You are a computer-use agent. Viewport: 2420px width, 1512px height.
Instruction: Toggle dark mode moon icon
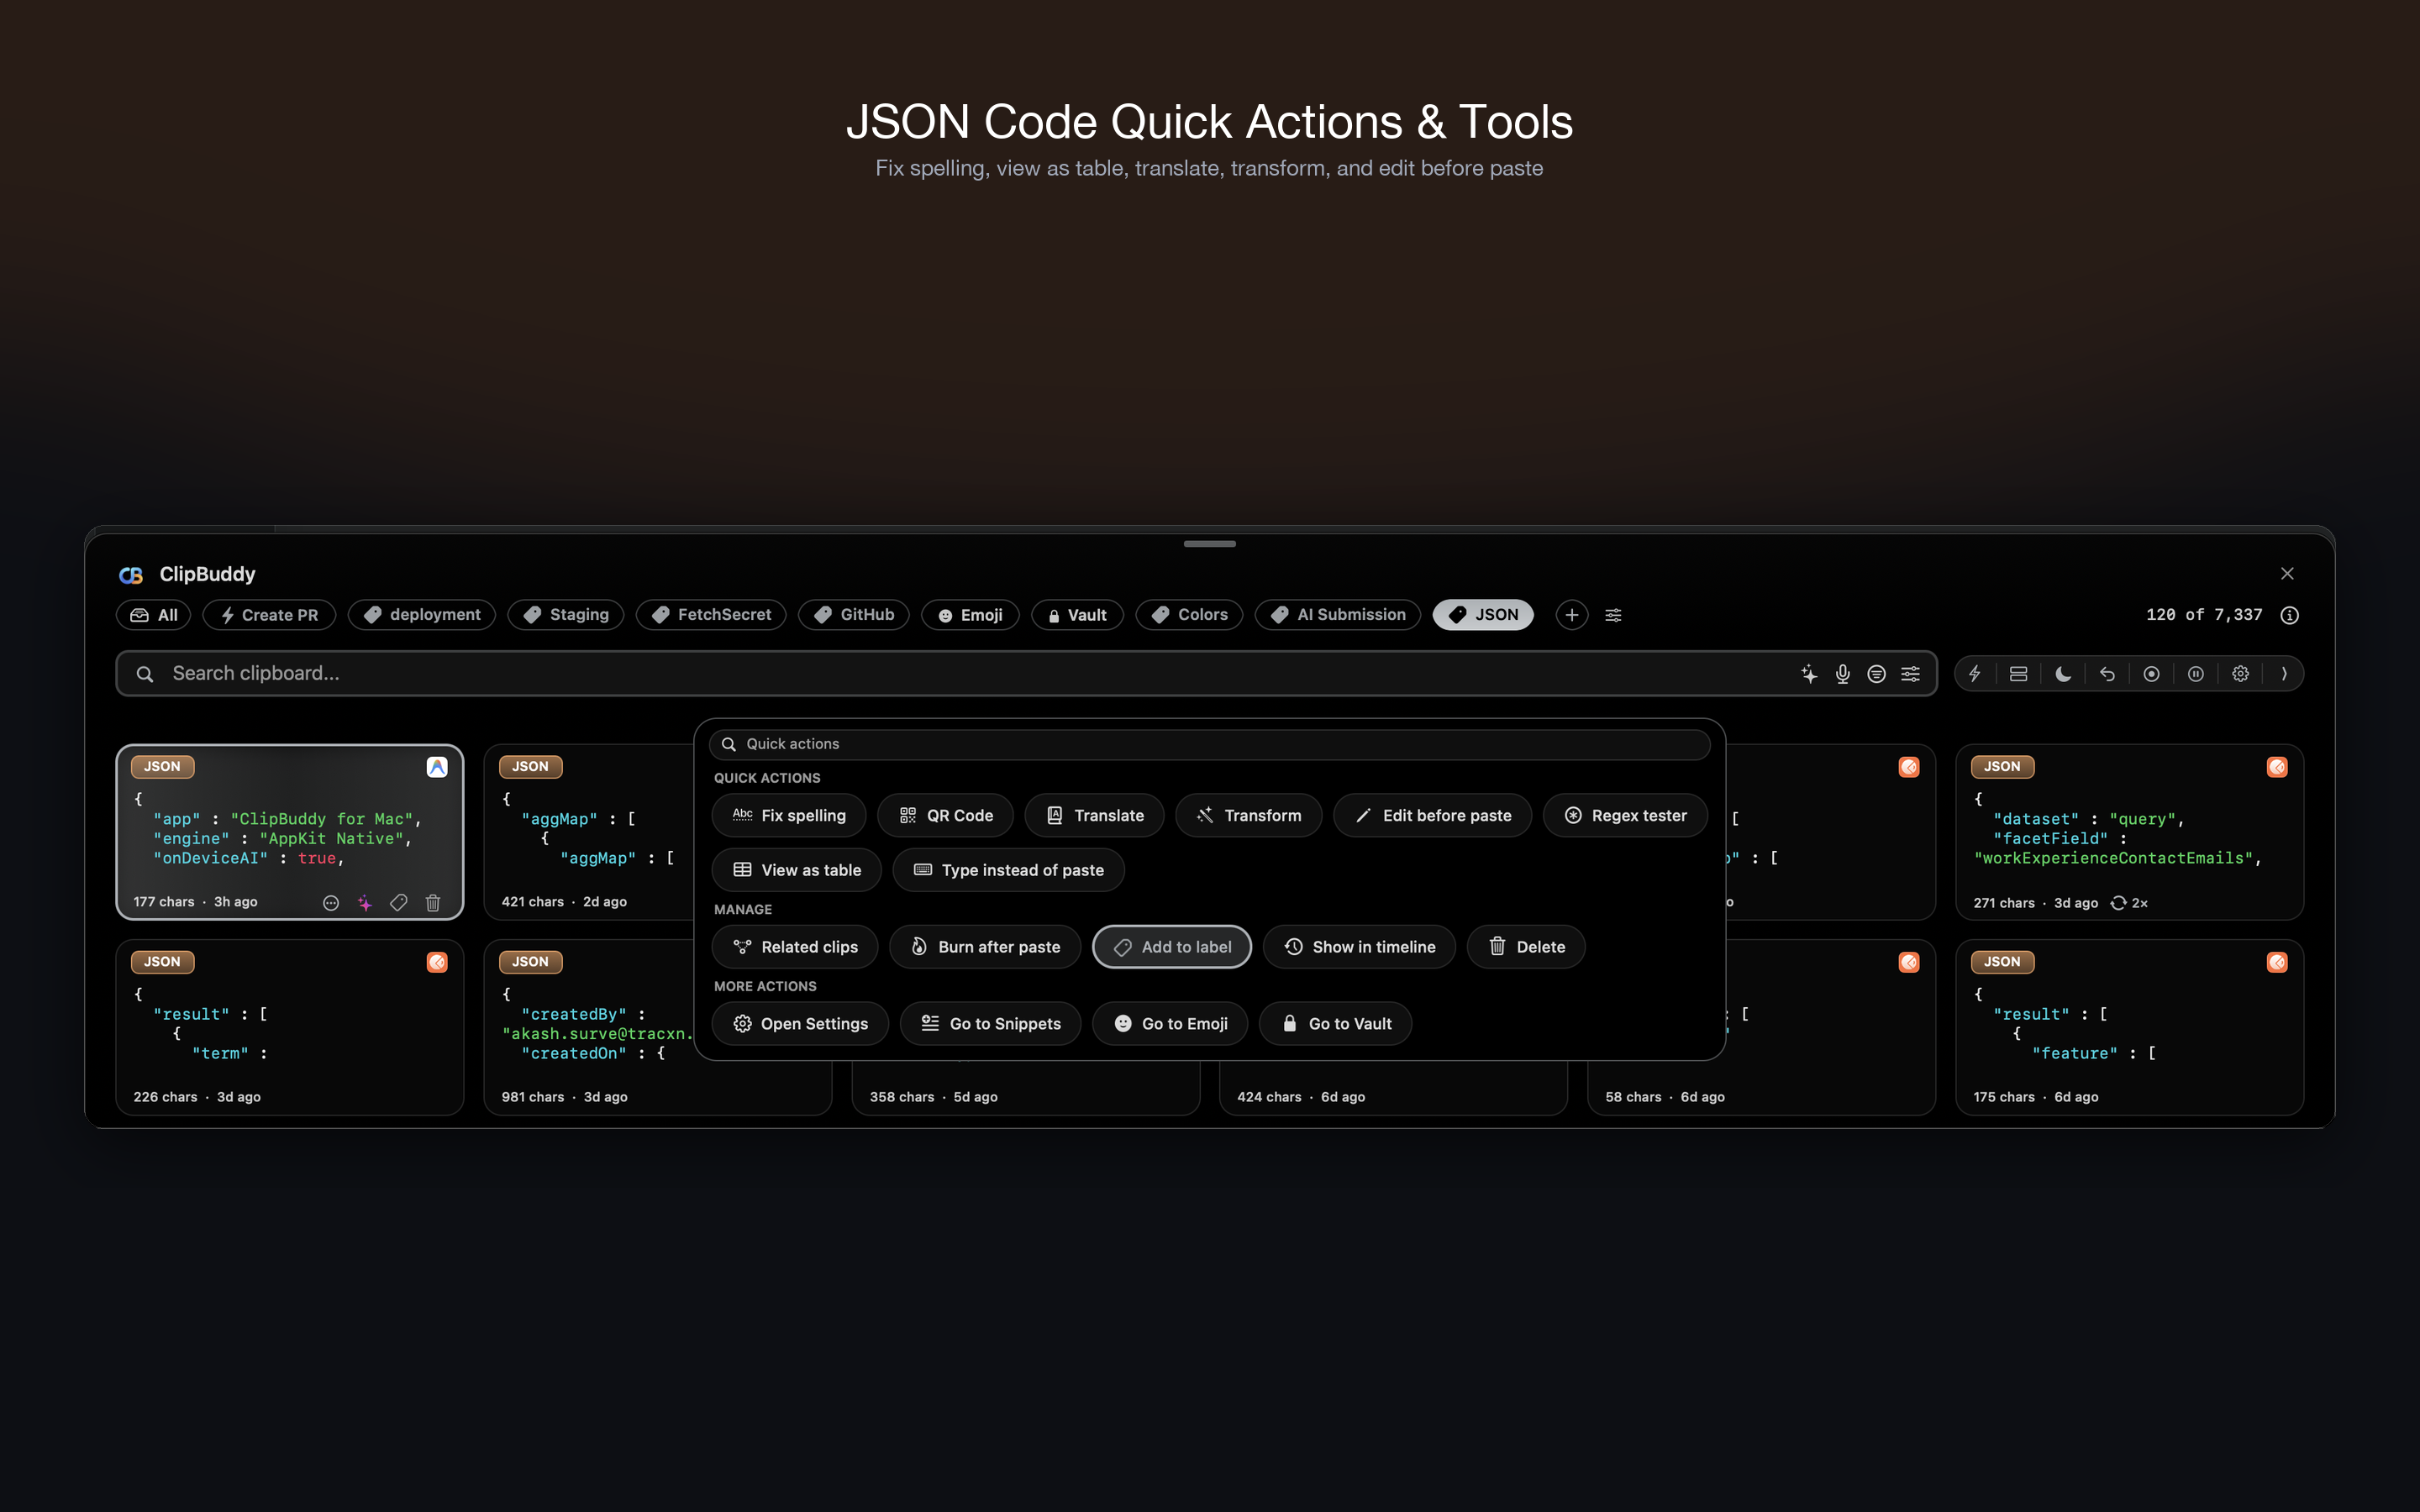click(2063, 674)
